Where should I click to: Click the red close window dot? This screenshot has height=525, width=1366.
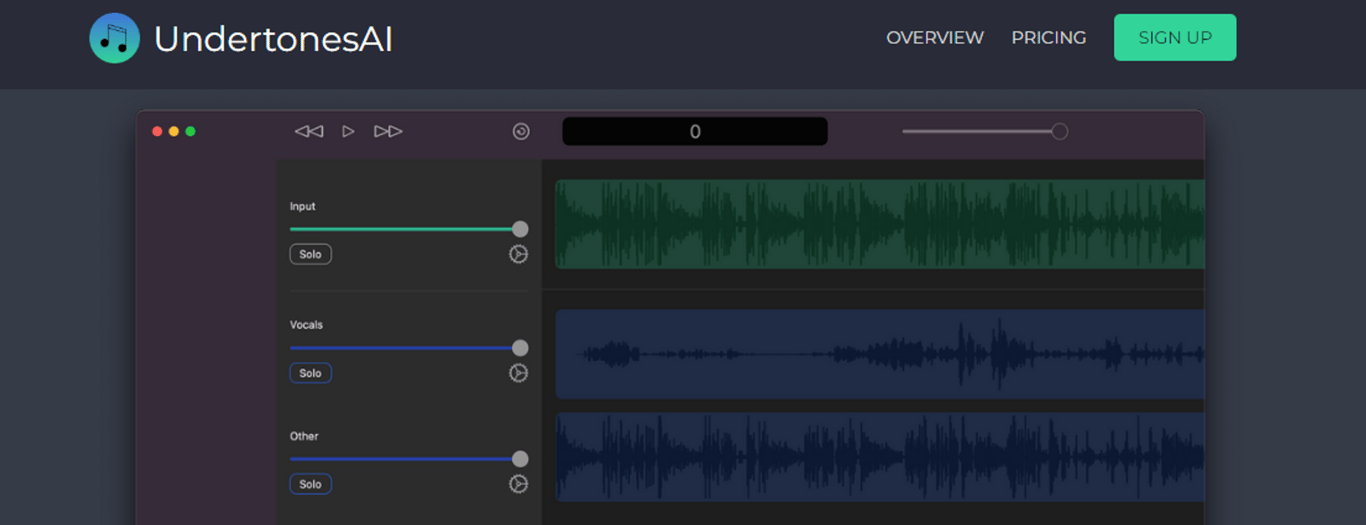click(x=157, y=131)
